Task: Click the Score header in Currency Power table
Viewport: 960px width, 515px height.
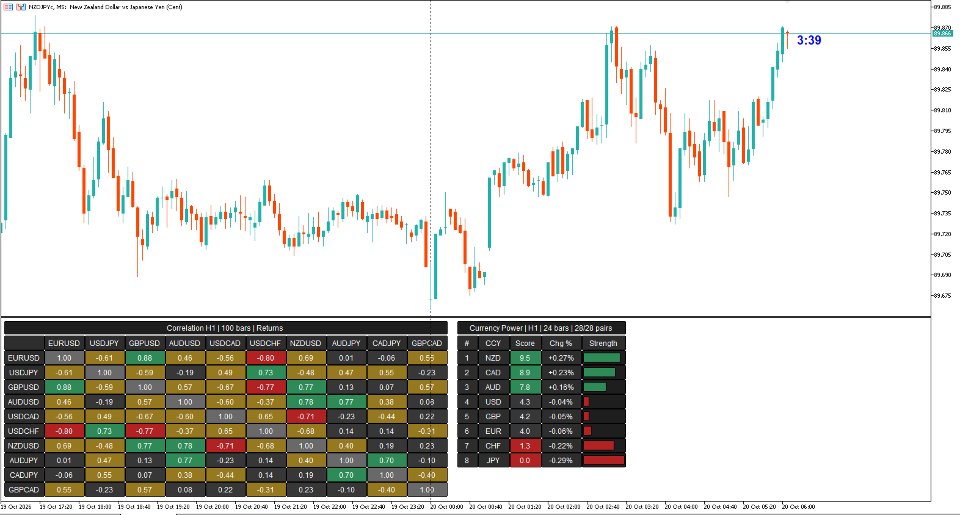Action: pyautogui.click(x=525, y=343)
